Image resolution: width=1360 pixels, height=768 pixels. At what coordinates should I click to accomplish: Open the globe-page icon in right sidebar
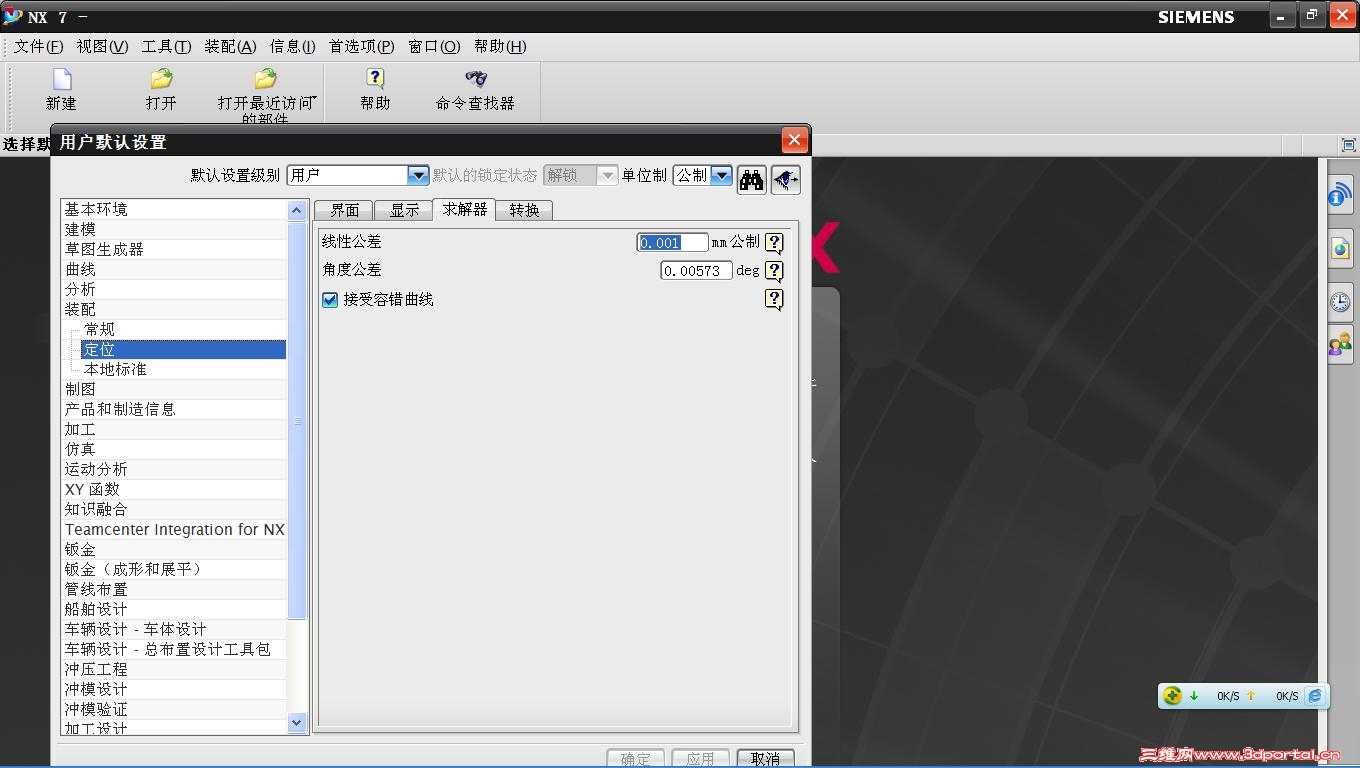point(1340,248)
